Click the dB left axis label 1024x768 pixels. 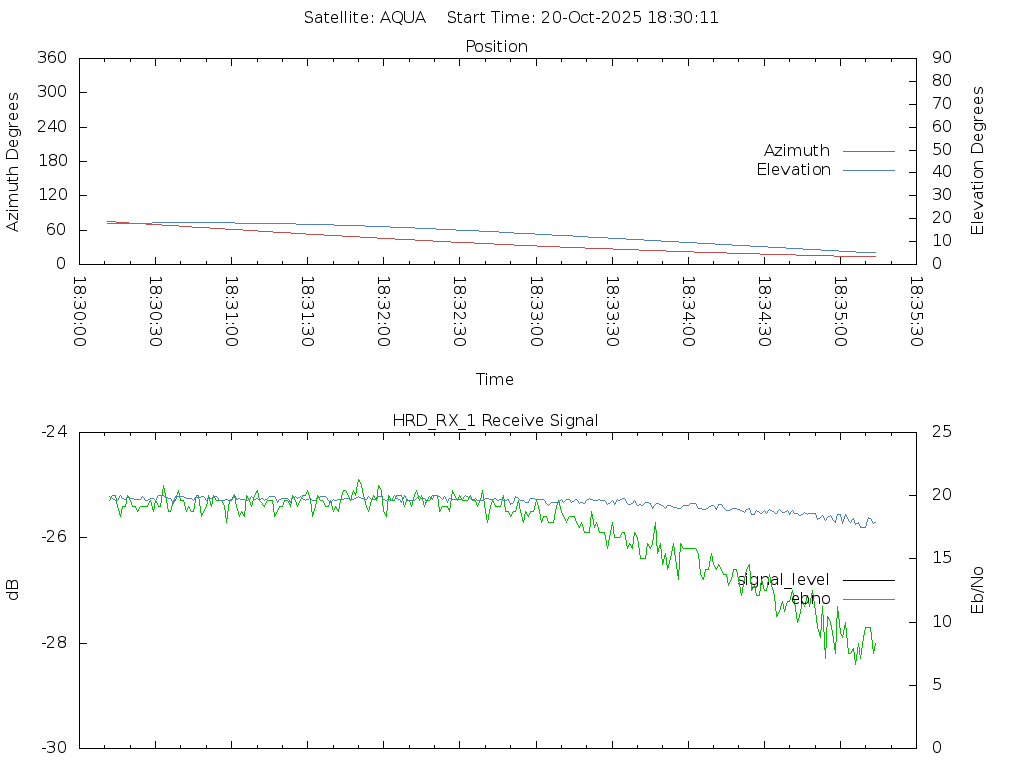pyautogui.click(x=13, y=590)
